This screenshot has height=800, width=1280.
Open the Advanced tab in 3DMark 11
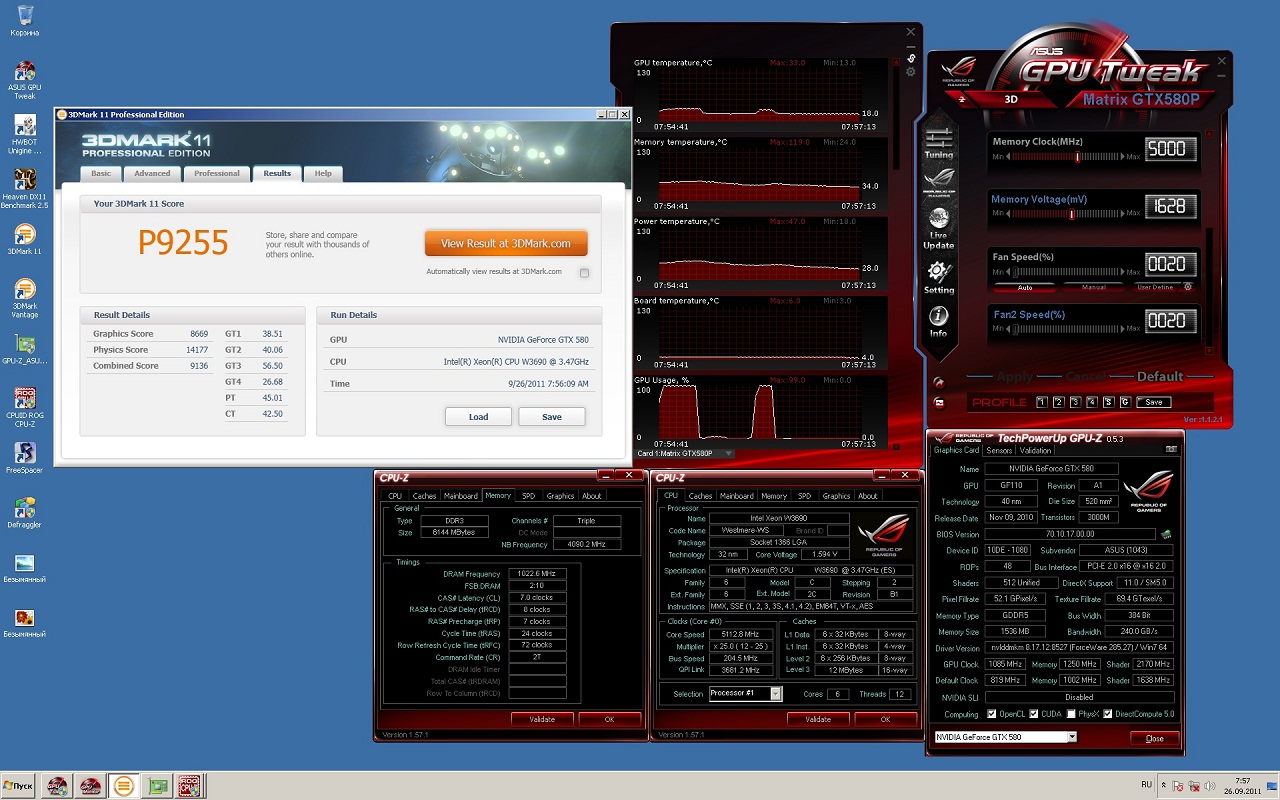tap(152, 173)
